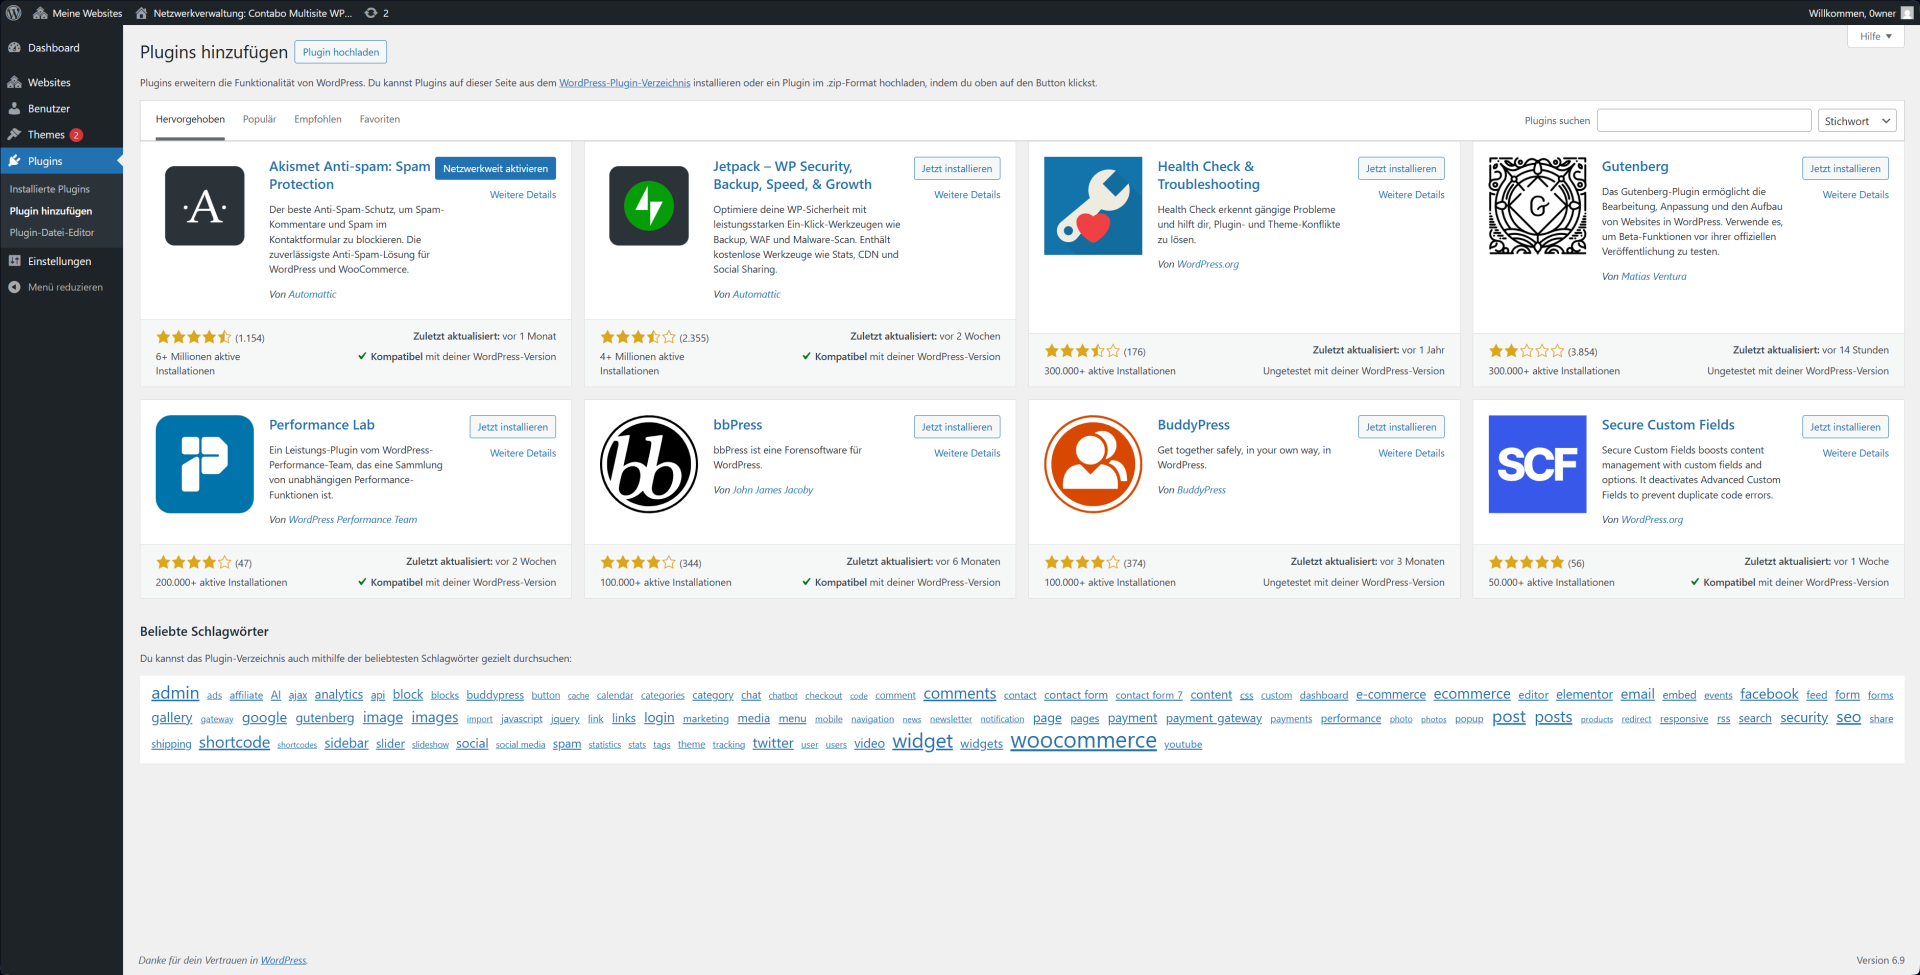Image resolution: width=1920 pixels, height=975 pixels.
Task: Open Themes via its sidebar icon
Action: coord(14,134)
